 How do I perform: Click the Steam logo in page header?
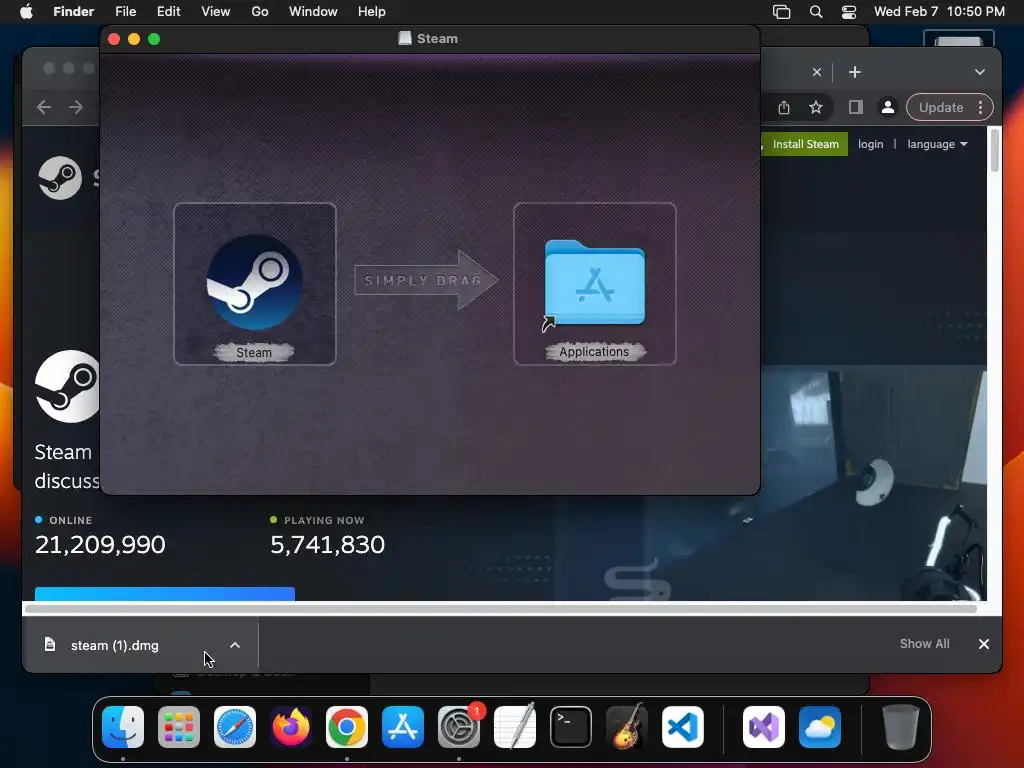pyautogui.click(x=60, y=178)
